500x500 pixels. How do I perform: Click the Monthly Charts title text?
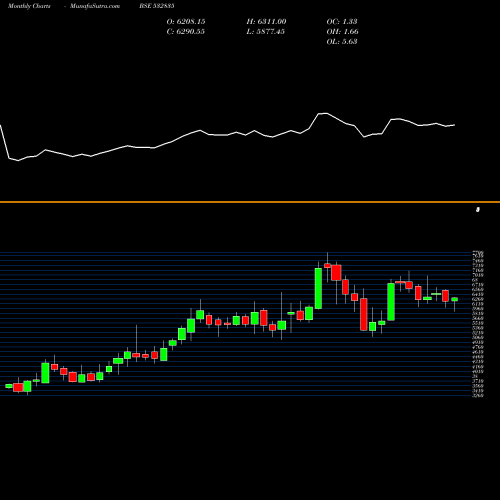[x=29, y=6]
